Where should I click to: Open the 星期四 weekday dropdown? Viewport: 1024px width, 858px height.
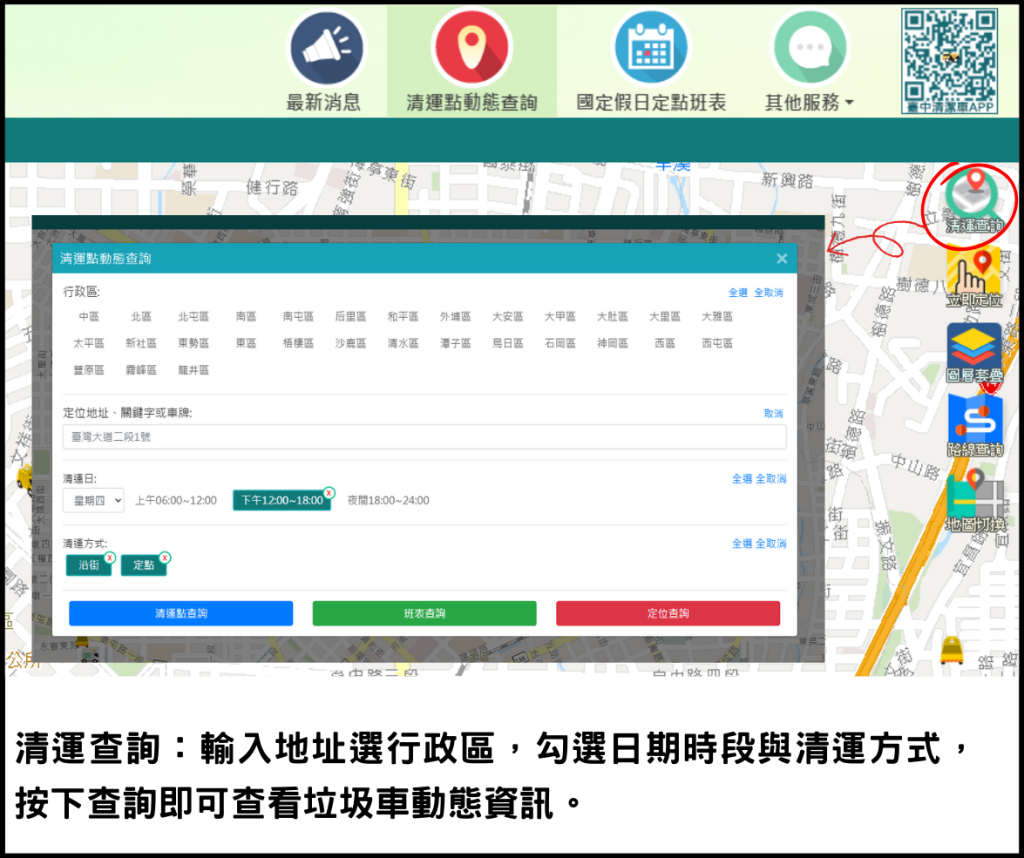[x=93, y=500]
